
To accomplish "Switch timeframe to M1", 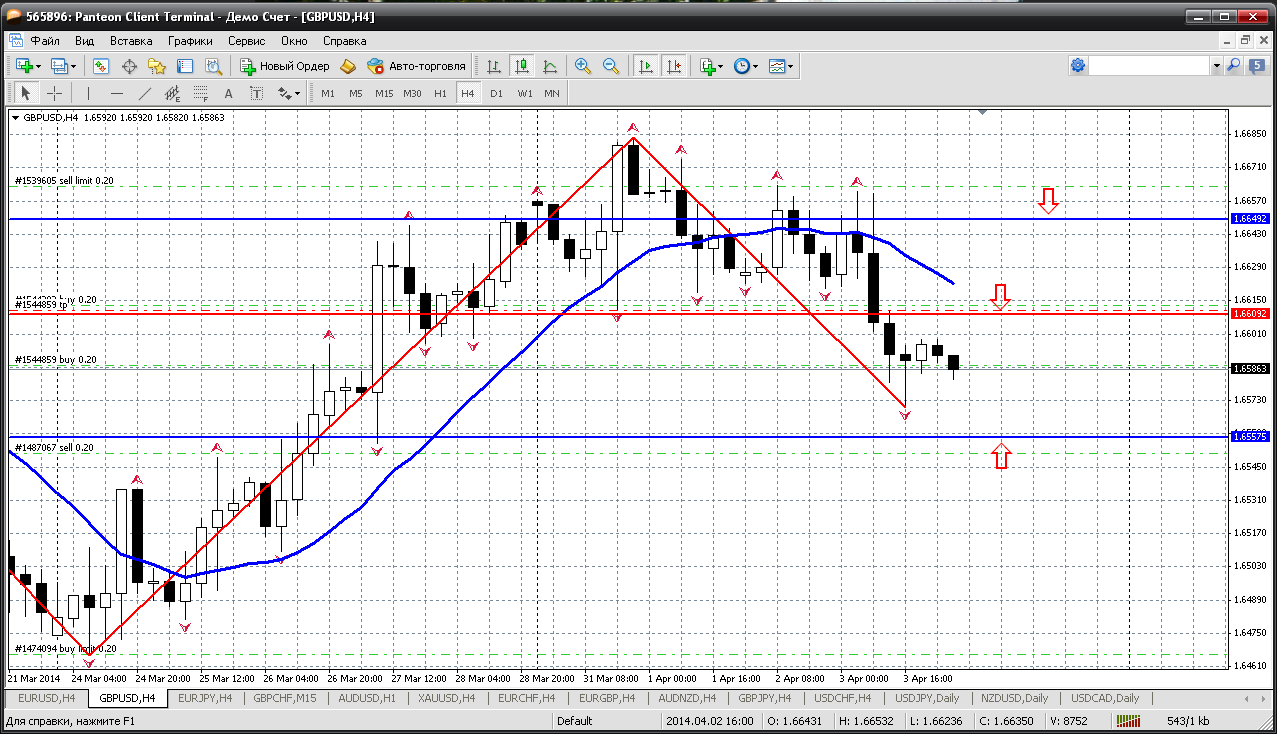I will 328,93.
